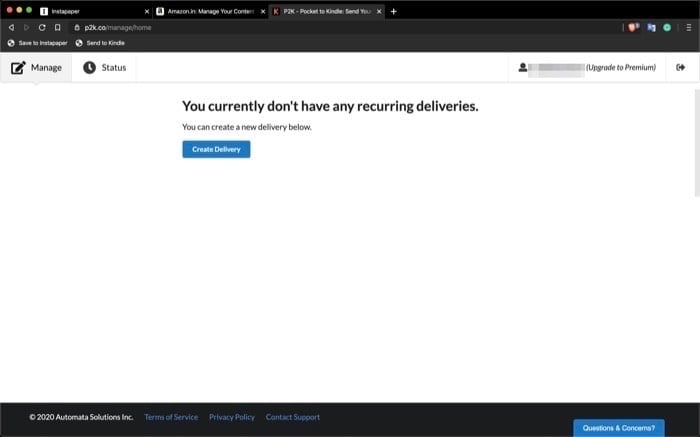
Task: Close the P2K tab
Action: tap(379, 12)
